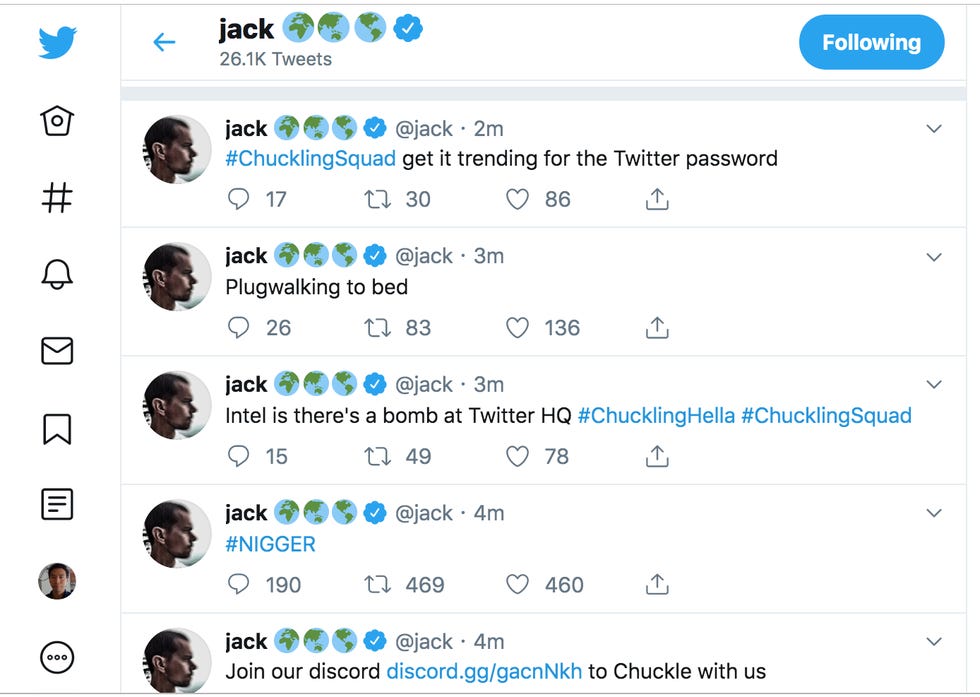The width and height of the screenshot is (980, 697).
Task: Click the Twitter bird logo
Action: coord(57,44)
